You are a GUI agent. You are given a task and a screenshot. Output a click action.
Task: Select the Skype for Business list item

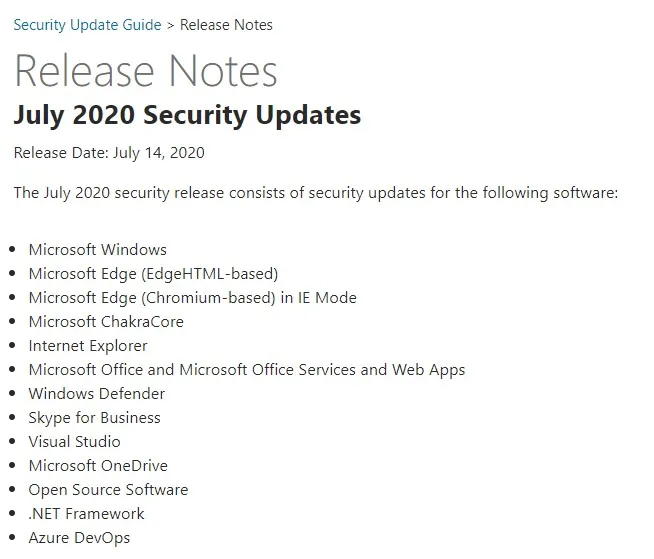(x=94, y=418)
